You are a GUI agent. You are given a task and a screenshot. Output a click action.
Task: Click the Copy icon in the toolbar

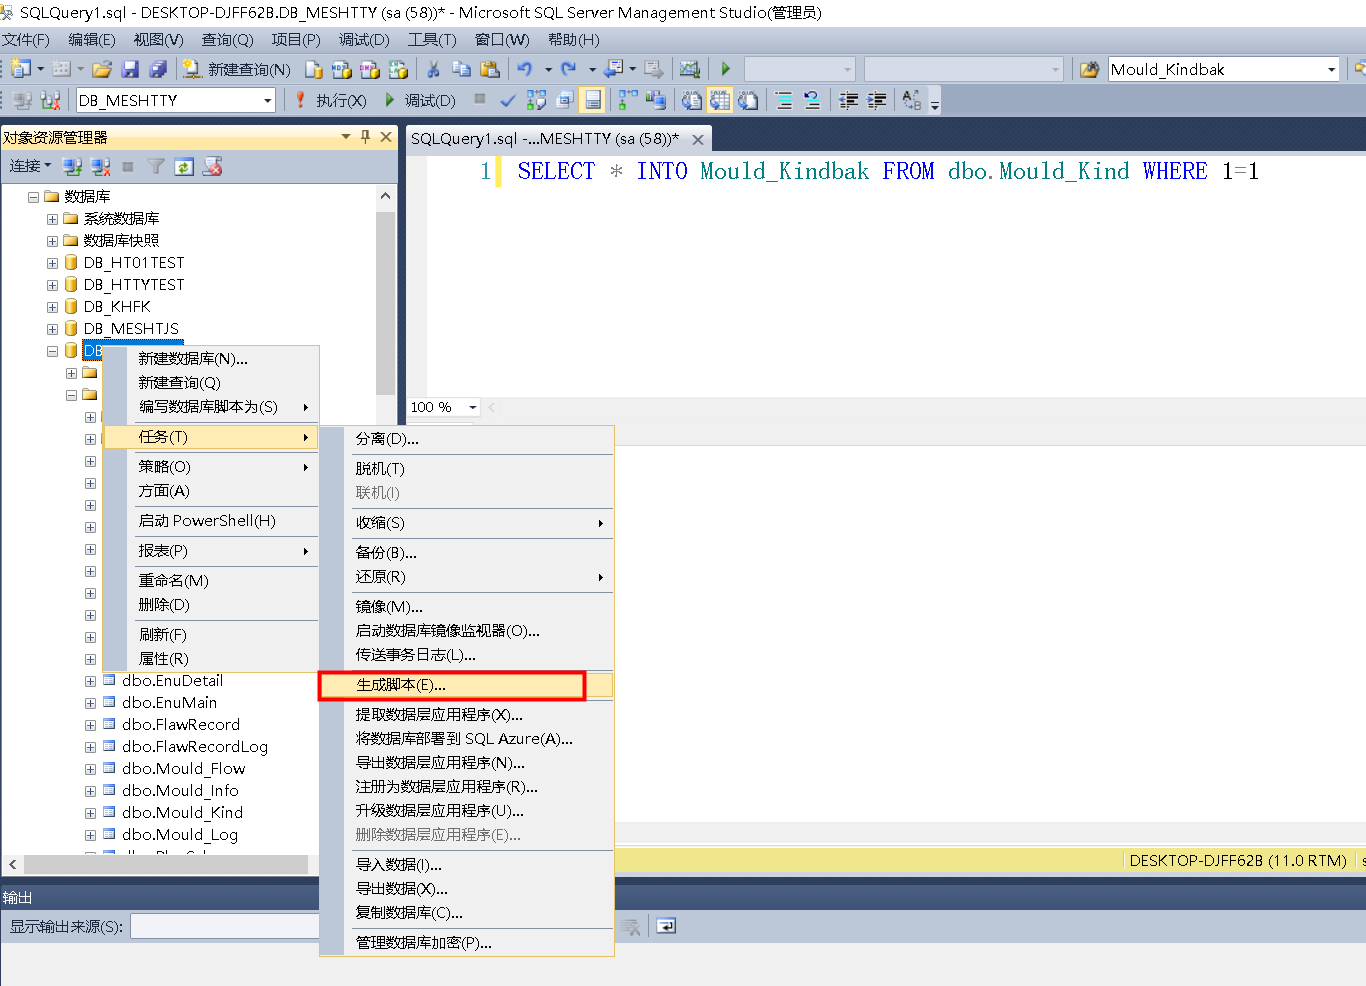coord(461,69)
